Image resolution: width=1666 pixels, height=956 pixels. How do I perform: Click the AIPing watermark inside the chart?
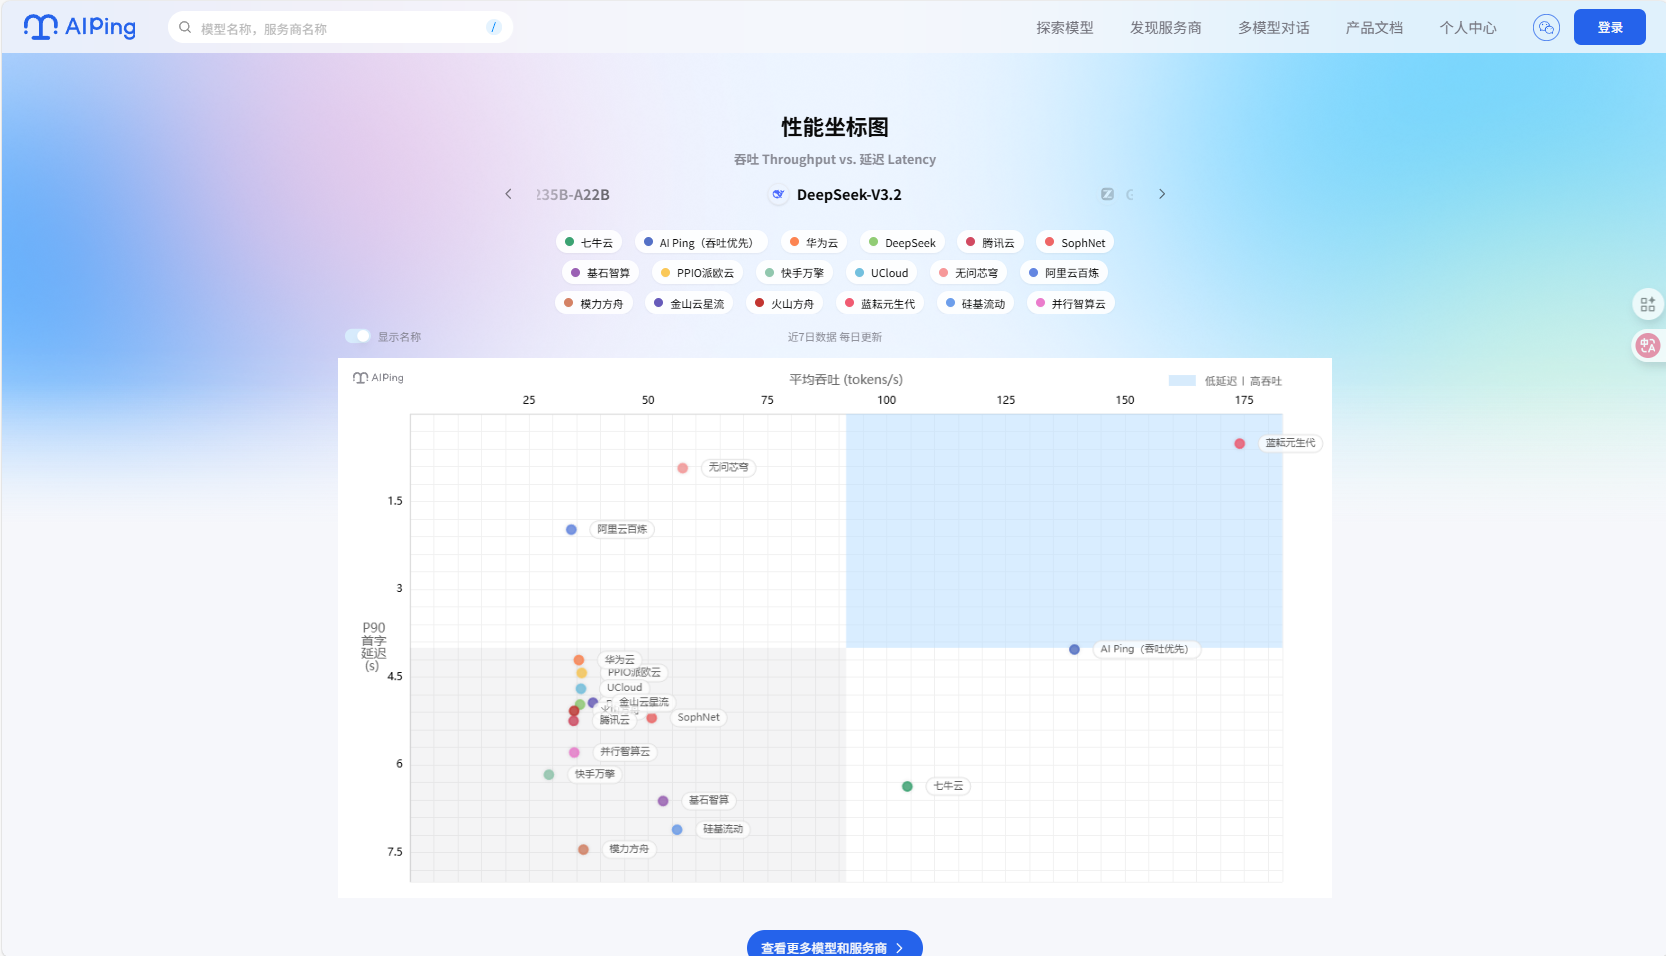[378, 378]
